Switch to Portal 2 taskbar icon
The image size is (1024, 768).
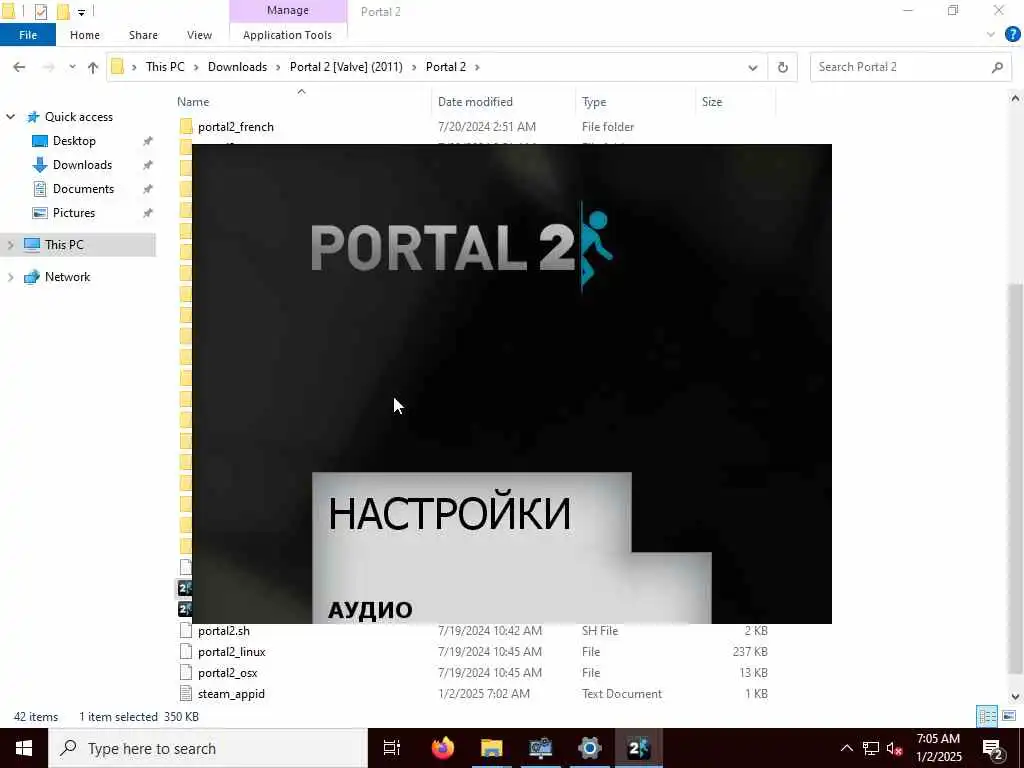639,748
